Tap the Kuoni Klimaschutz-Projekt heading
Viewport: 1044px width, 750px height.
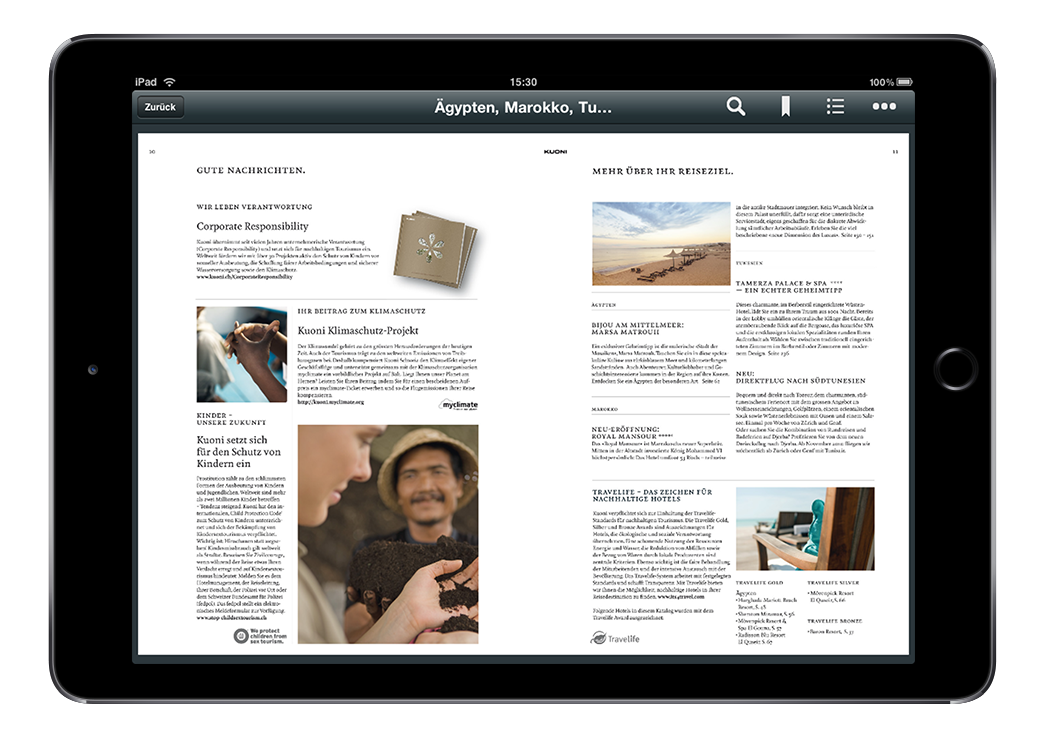(357, 330)
